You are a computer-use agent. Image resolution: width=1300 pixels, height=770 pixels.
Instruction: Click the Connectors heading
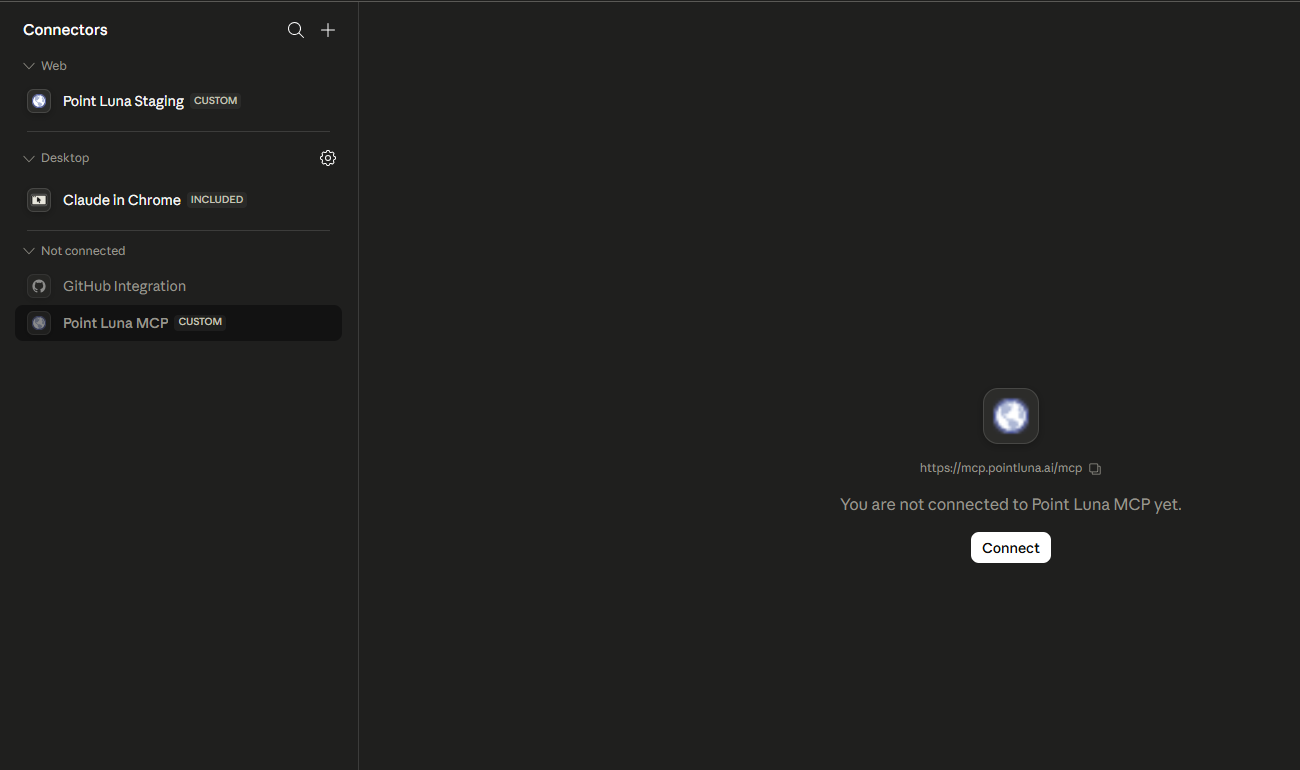(x=65, y=30)
